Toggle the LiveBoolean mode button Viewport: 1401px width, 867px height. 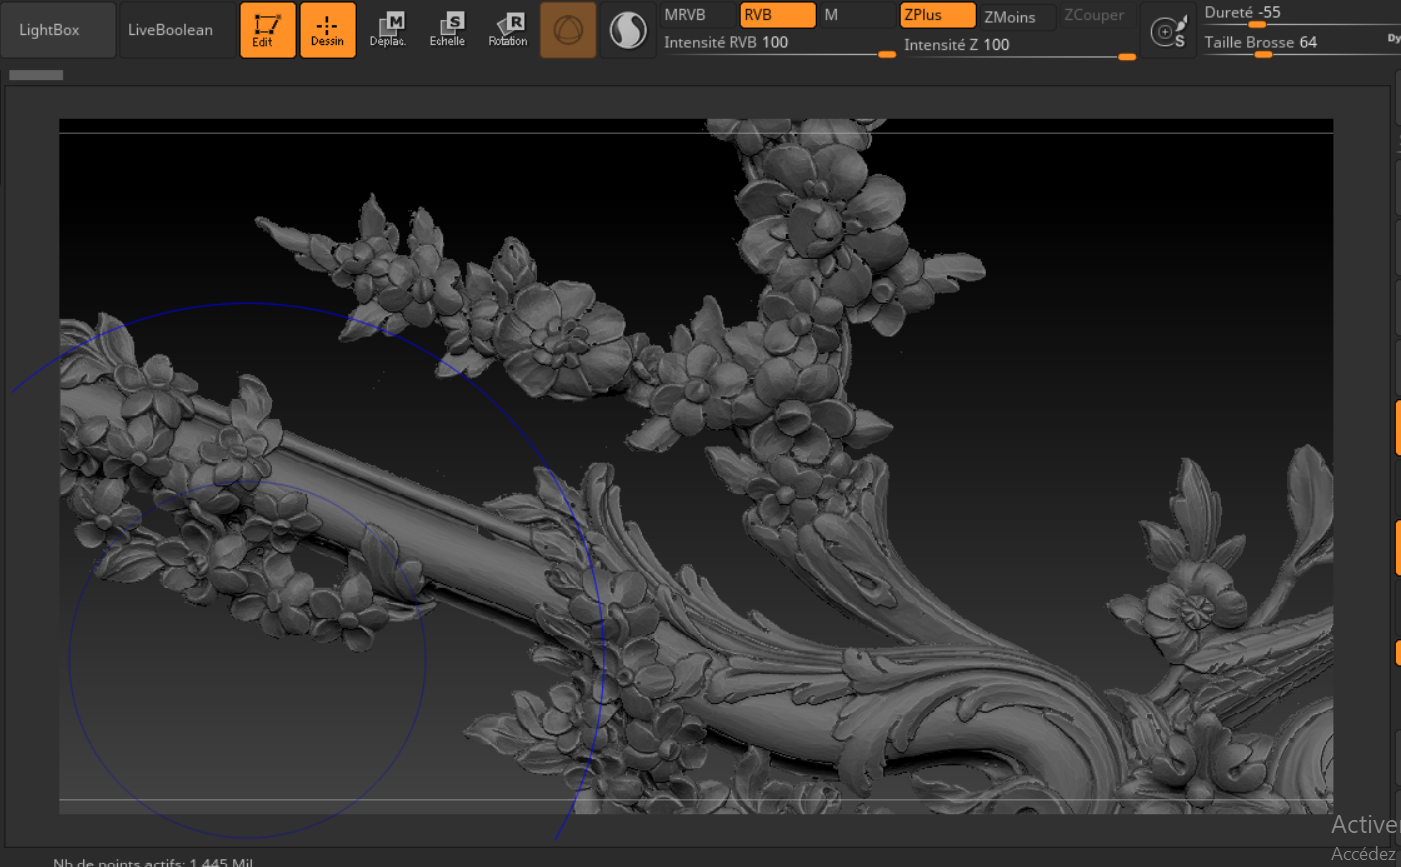click(x=178, y=30)
